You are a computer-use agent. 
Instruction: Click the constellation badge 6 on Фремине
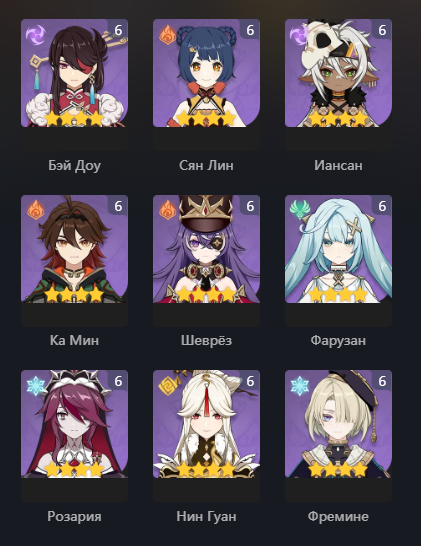click(382, 381)
